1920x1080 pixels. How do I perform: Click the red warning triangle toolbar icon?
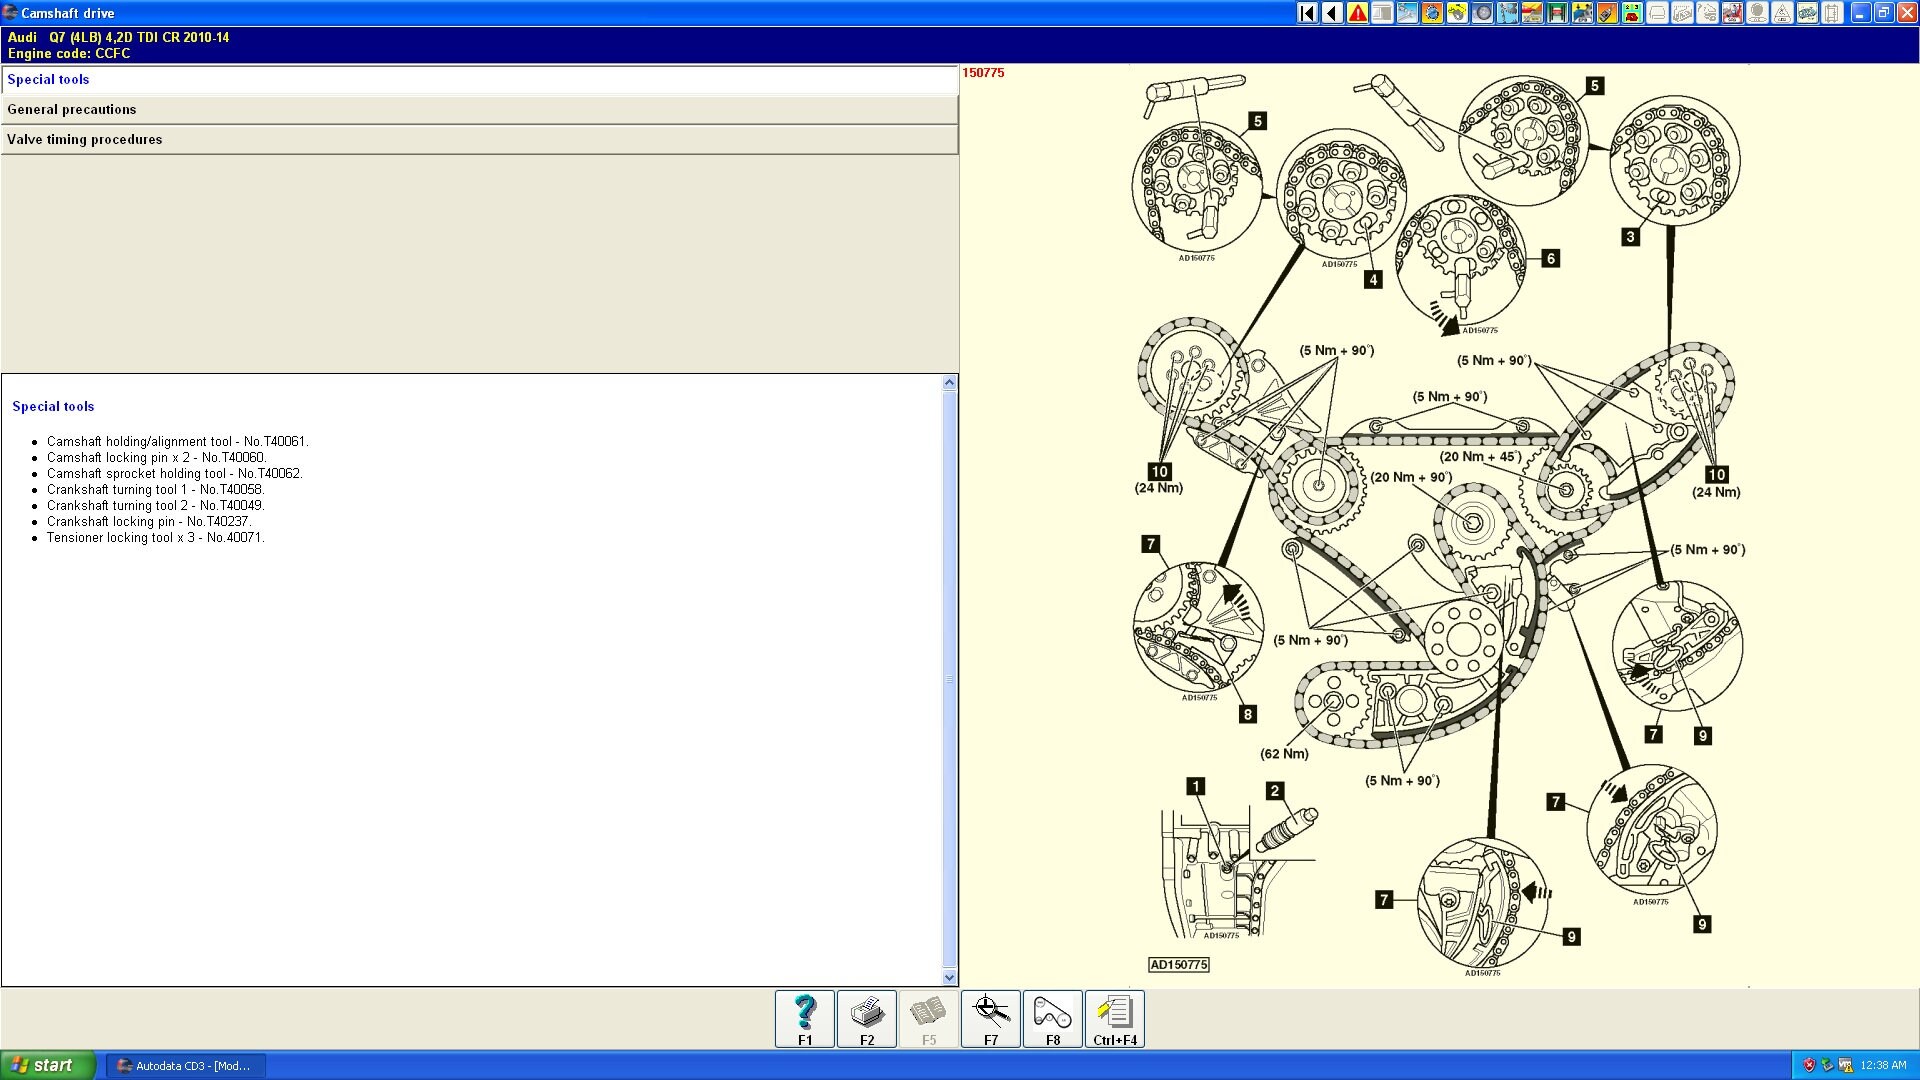click(x=1355, y=13)
